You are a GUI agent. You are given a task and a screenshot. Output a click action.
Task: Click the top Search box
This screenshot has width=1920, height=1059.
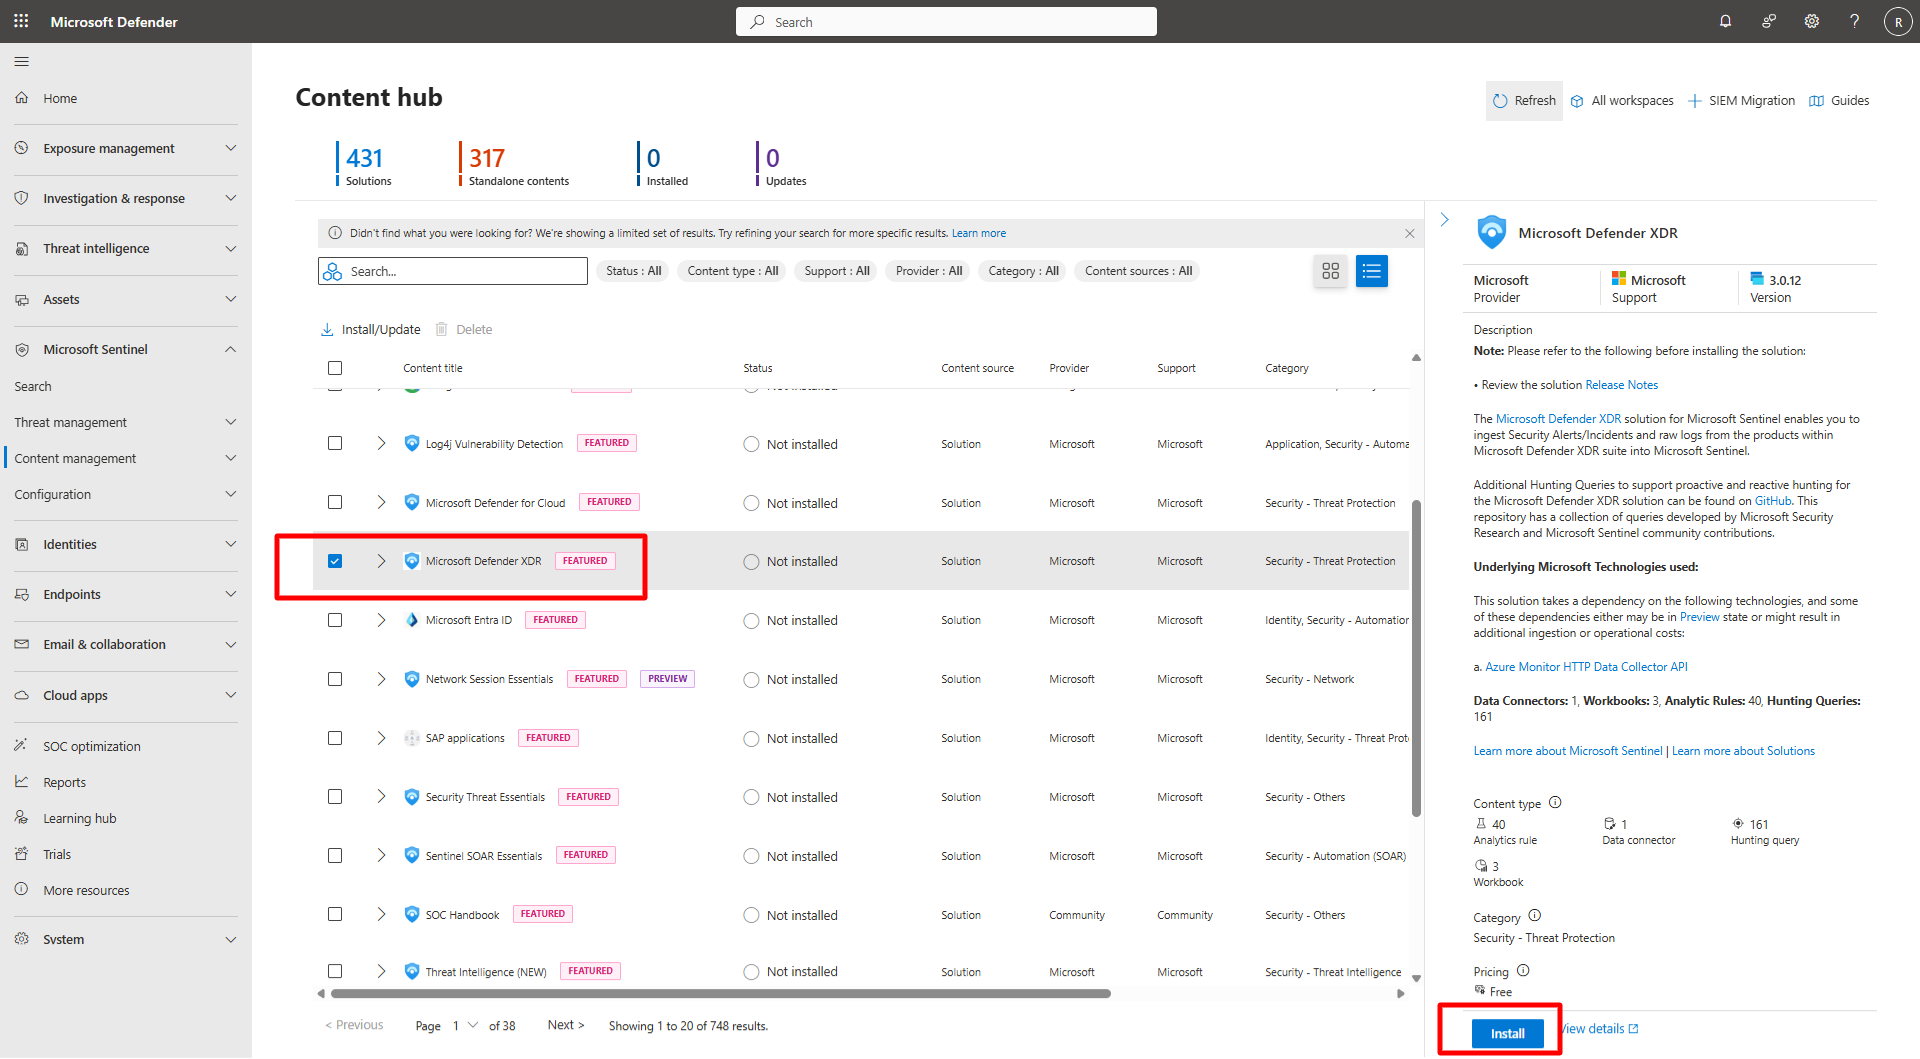point(946,21)
